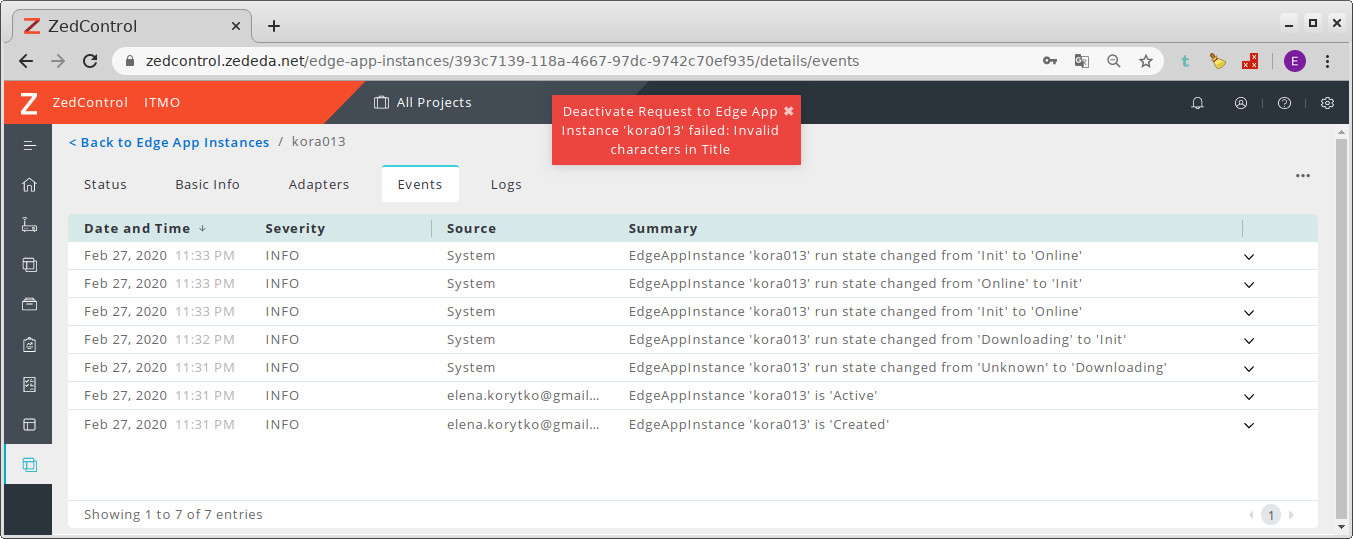Open the settings gear in ZedControl header

(1327, 103)
